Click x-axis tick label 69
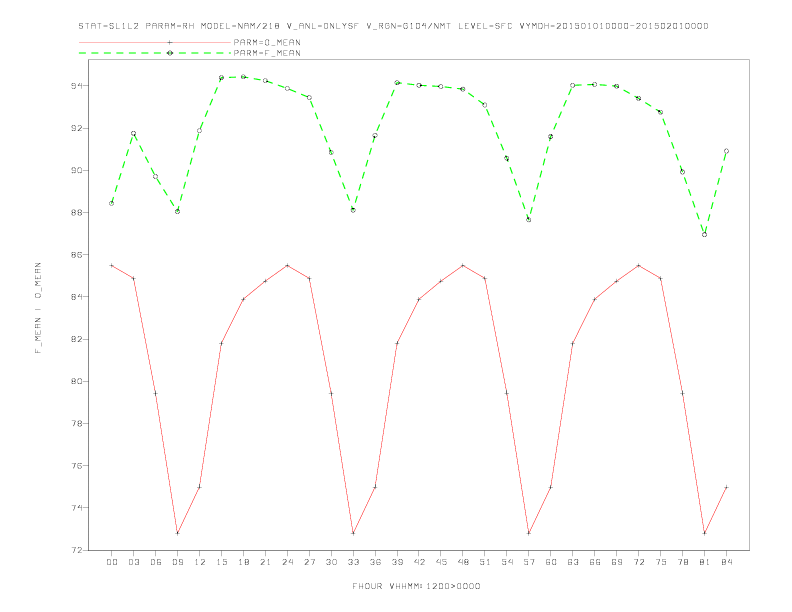 point(617,562)
